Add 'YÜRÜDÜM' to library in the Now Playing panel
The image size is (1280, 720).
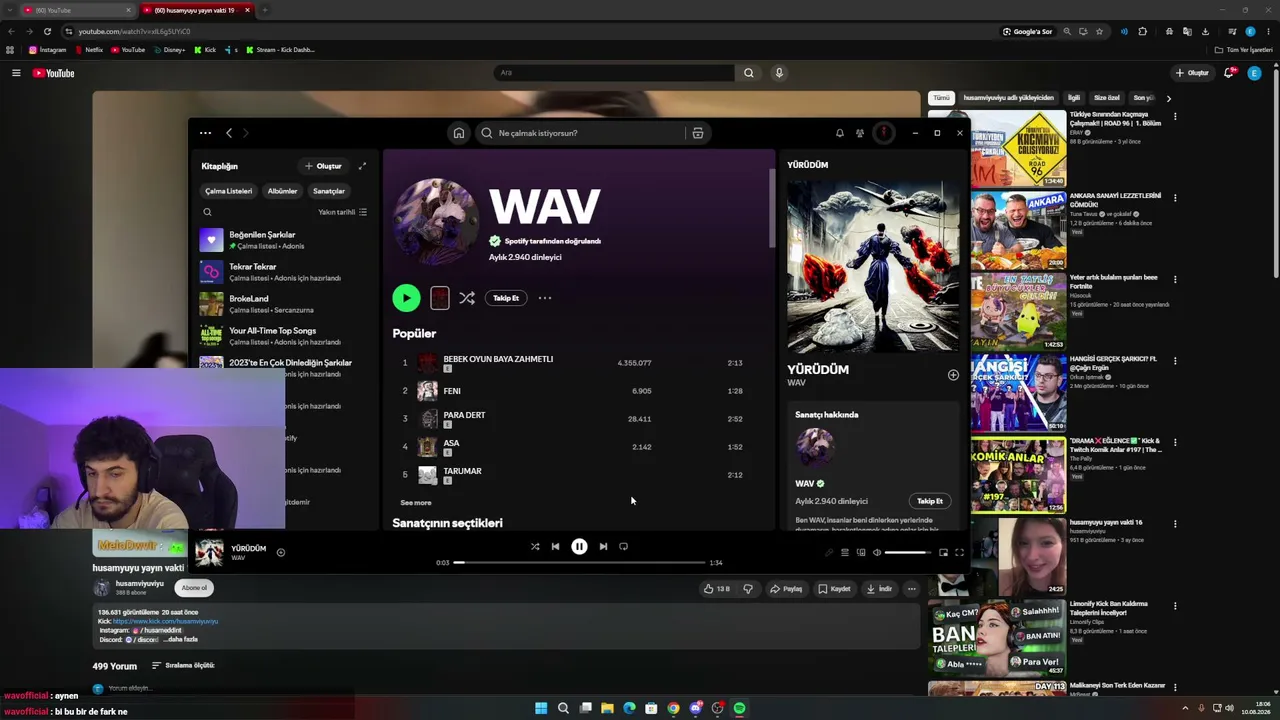[953, 375]
